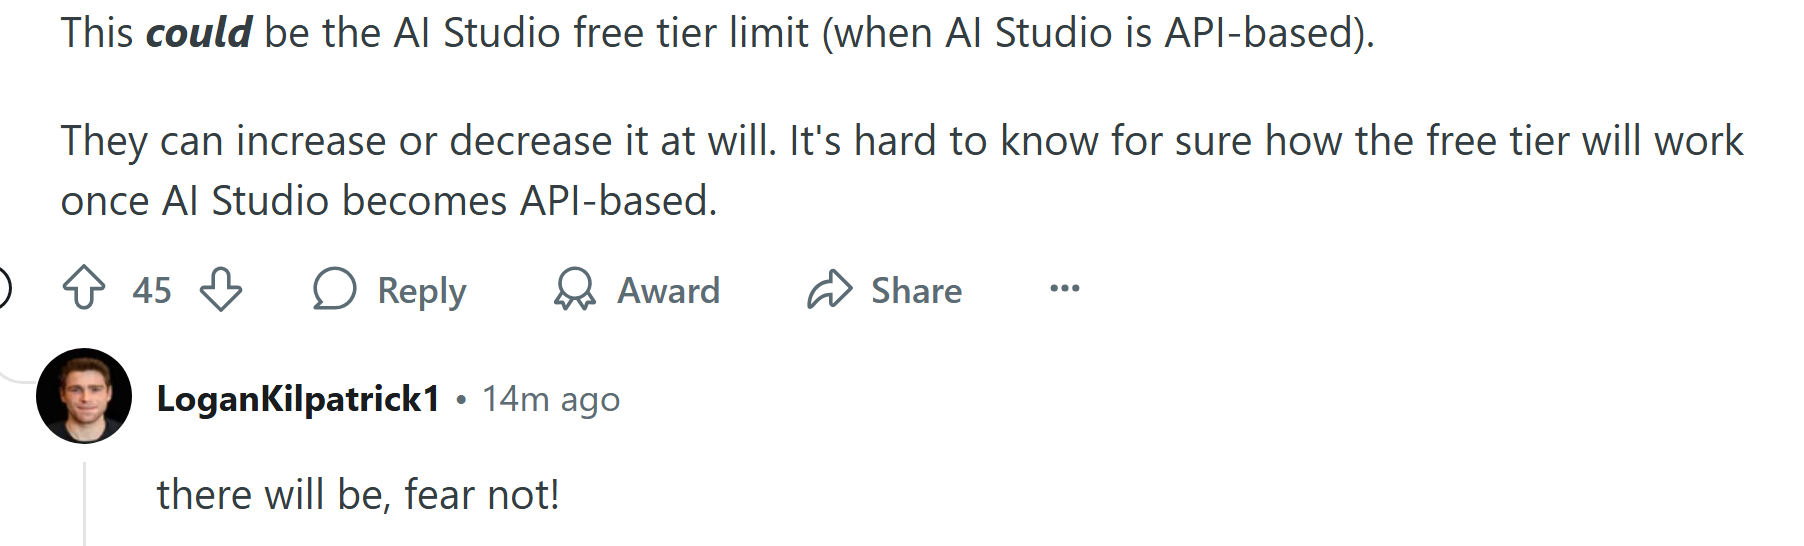
Task: Open LoganKilpatrick1's profile avatar
Action: (x=84, y=396)
